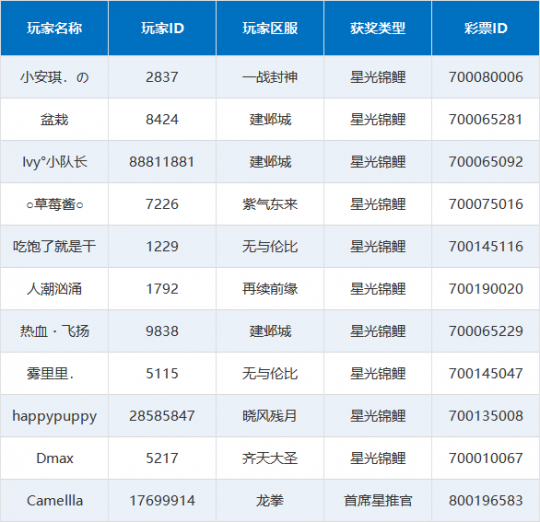Image resolution: width=540 pixels, height=522 pixels.
Task: Select player name 盆栽
Action: tap(54, 119)
